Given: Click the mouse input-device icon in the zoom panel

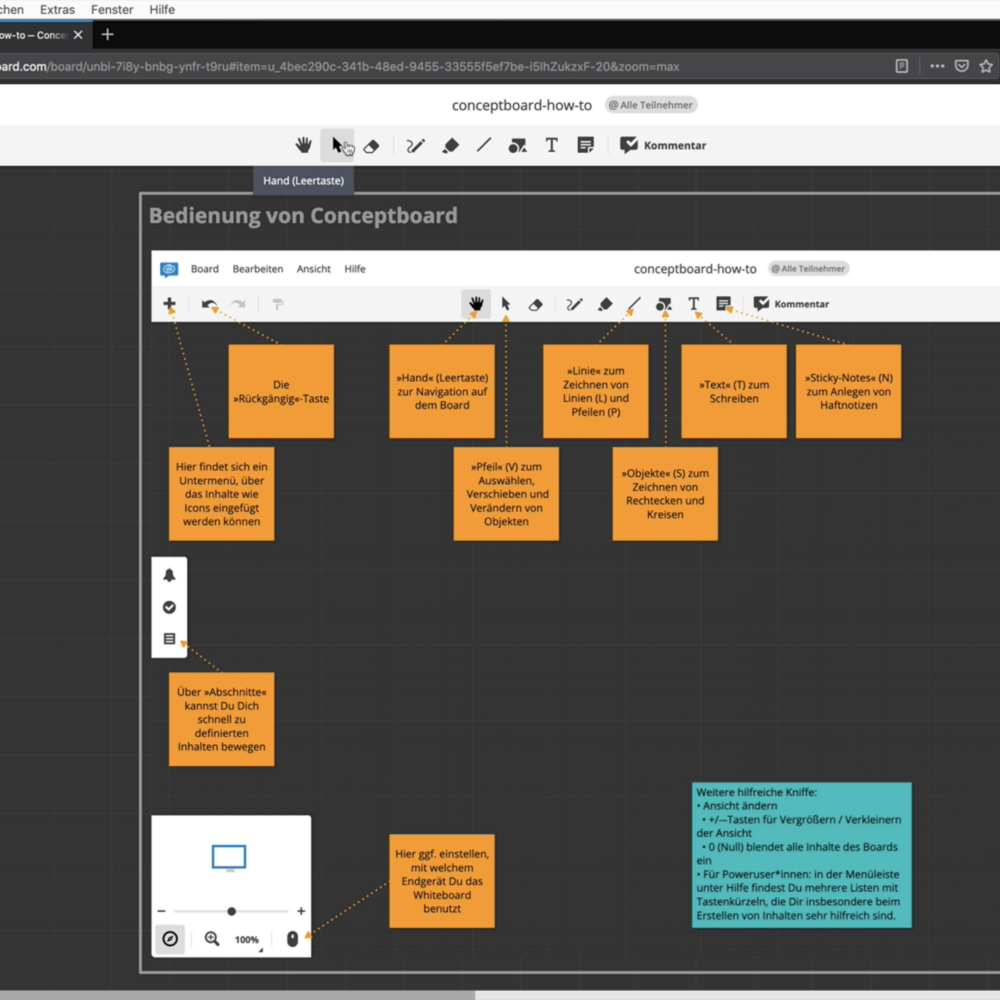Looking at the screenshot, I should pos(292,939).
